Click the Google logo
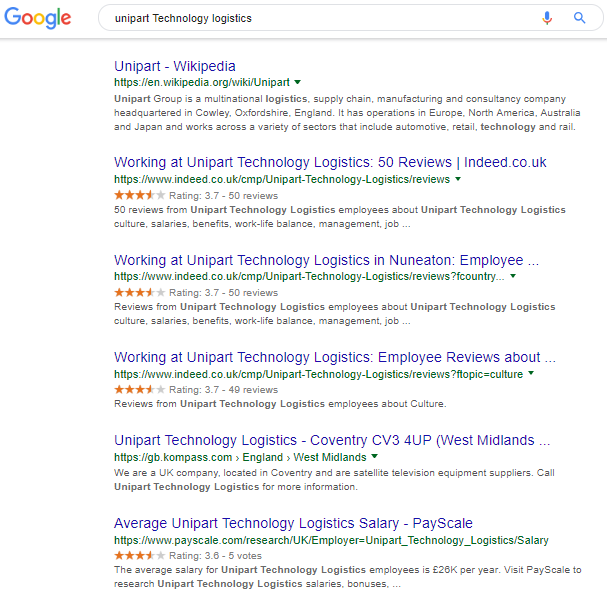 (38, 18)
